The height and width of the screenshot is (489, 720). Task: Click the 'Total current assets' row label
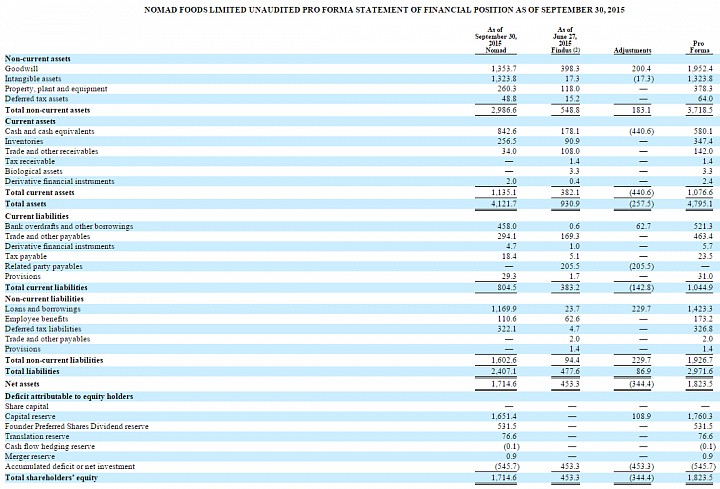point(39,193)
